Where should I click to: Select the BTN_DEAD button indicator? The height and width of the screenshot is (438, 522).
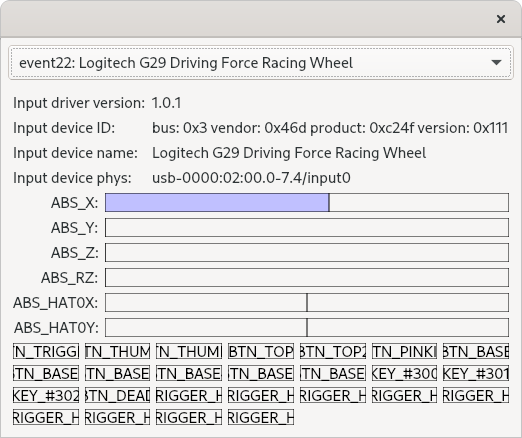point(118,395)
